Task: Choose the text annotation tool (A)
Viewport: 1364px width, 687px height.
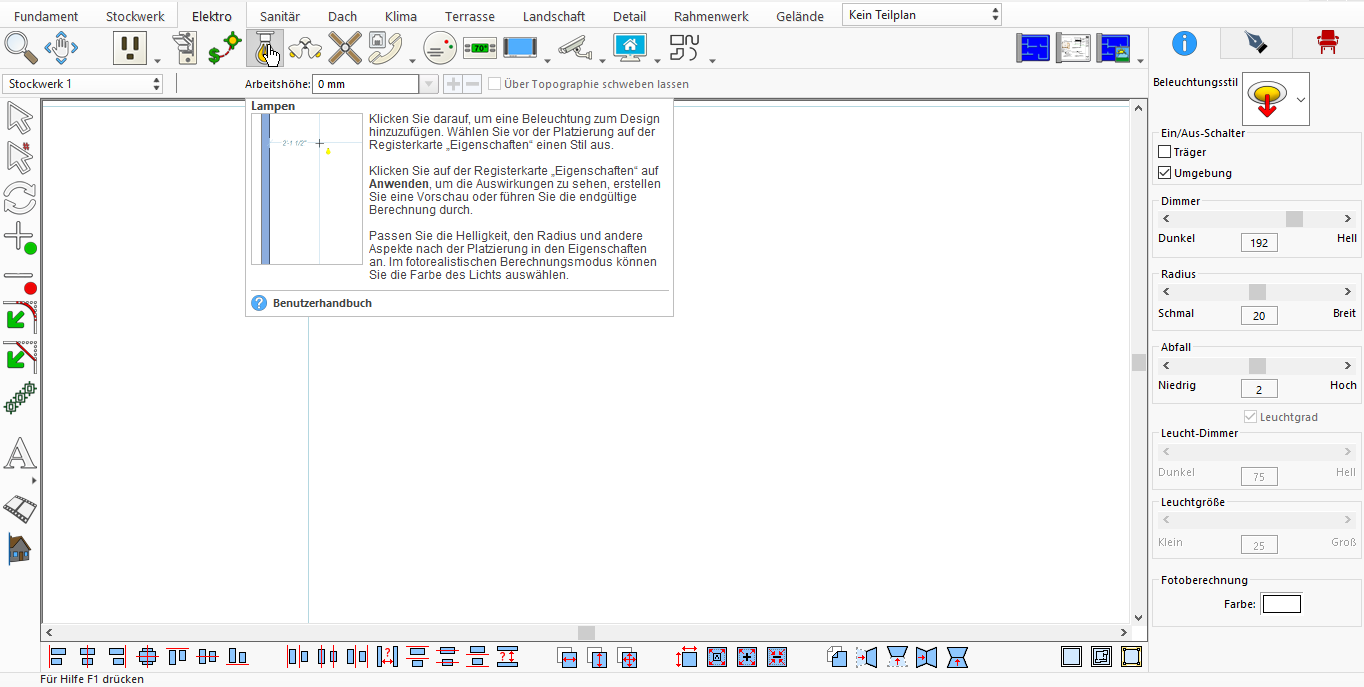Action: click(x=20, y=454)
